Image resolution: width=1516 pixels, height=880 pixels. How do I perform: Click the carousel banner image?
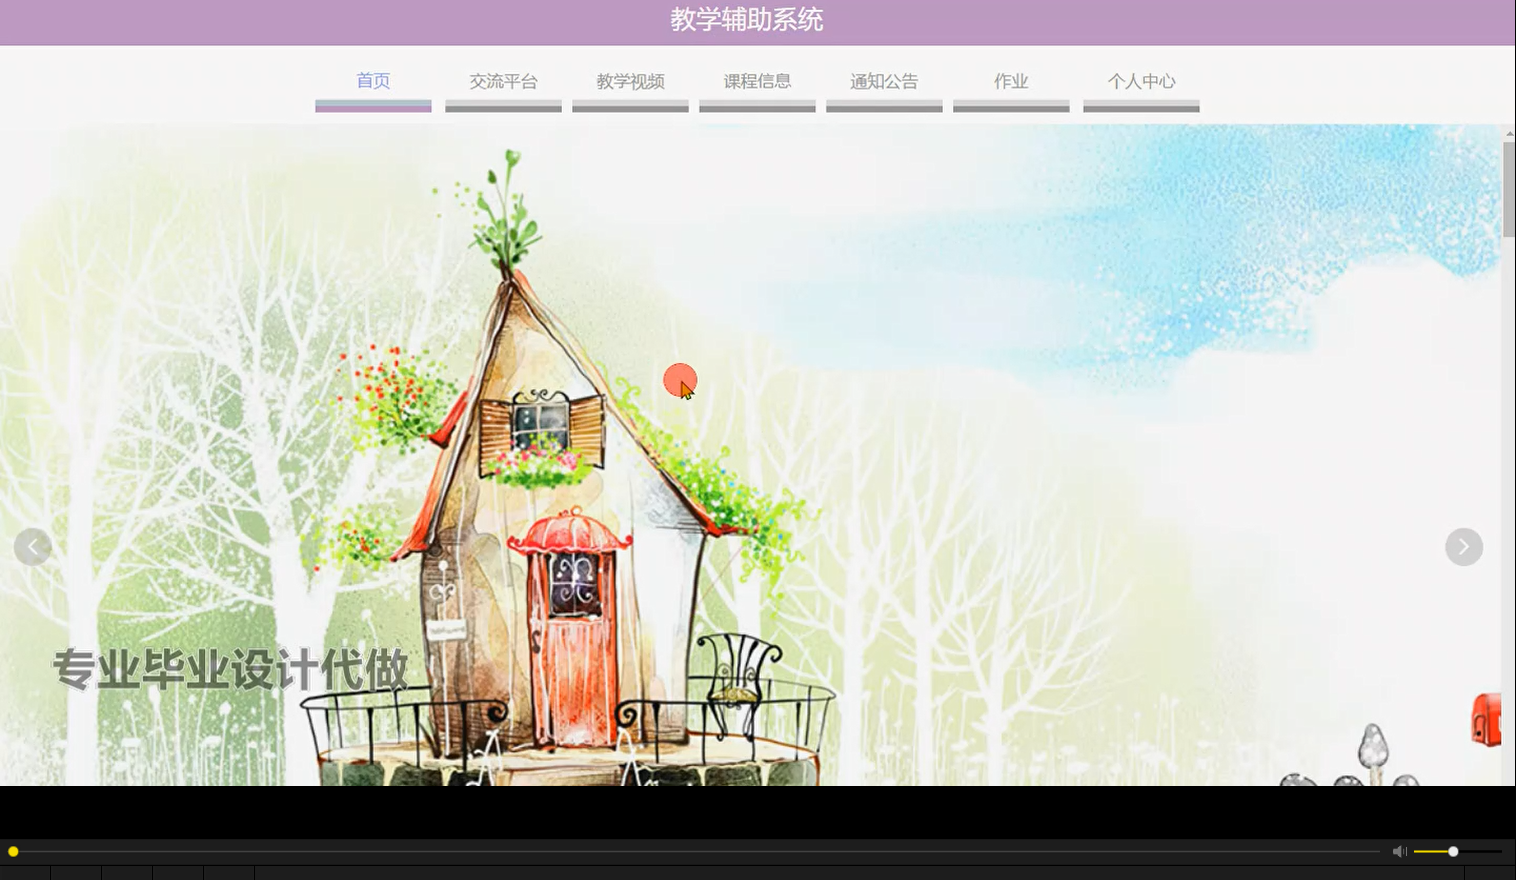click(x=750, y=450)
